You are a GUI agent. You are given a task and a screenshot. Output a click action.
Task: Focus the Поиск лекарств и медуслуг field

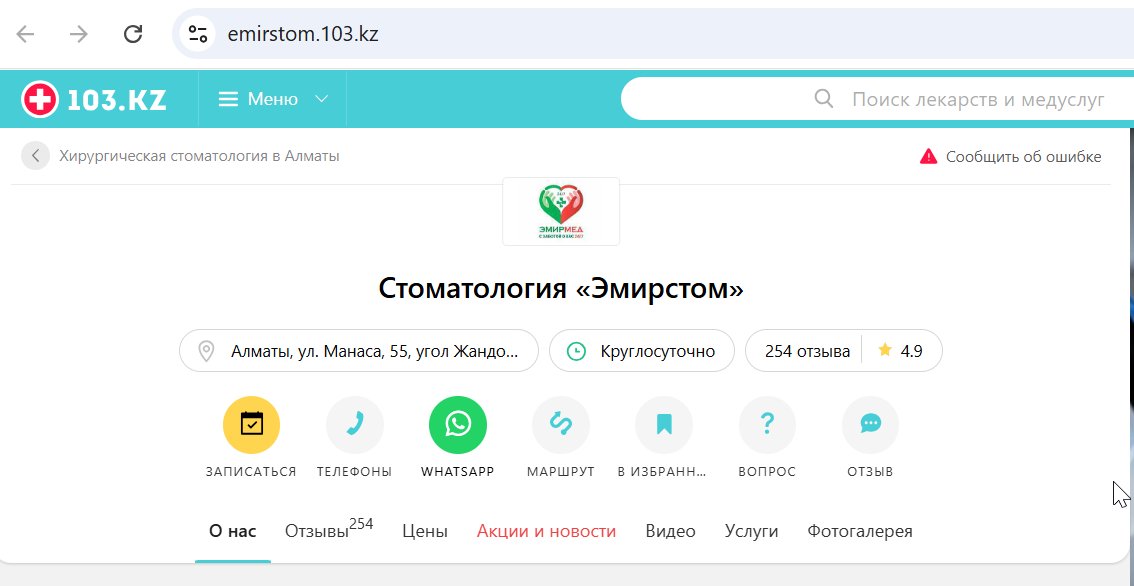[978, 99]
